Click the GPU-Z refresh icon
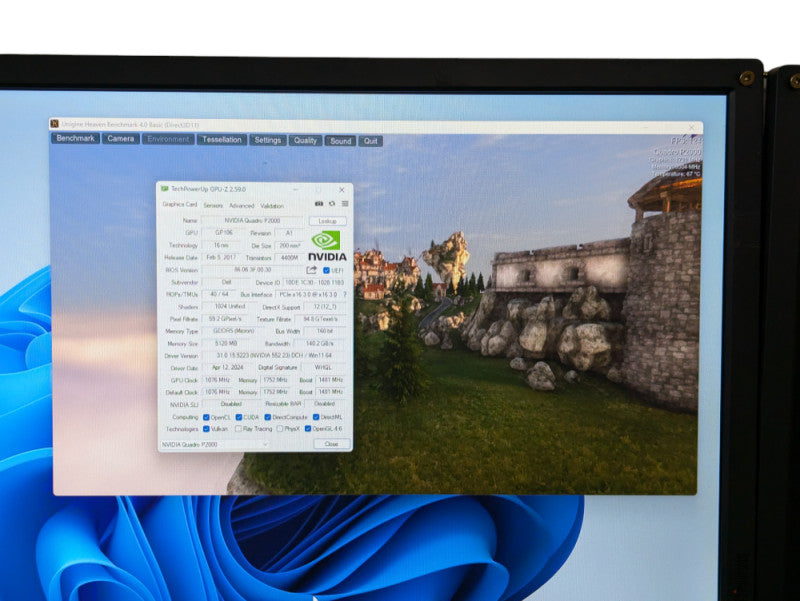Image resolution: width=800 pixels, height=601 pixels. pyautogui.click(x=332, y=204)
